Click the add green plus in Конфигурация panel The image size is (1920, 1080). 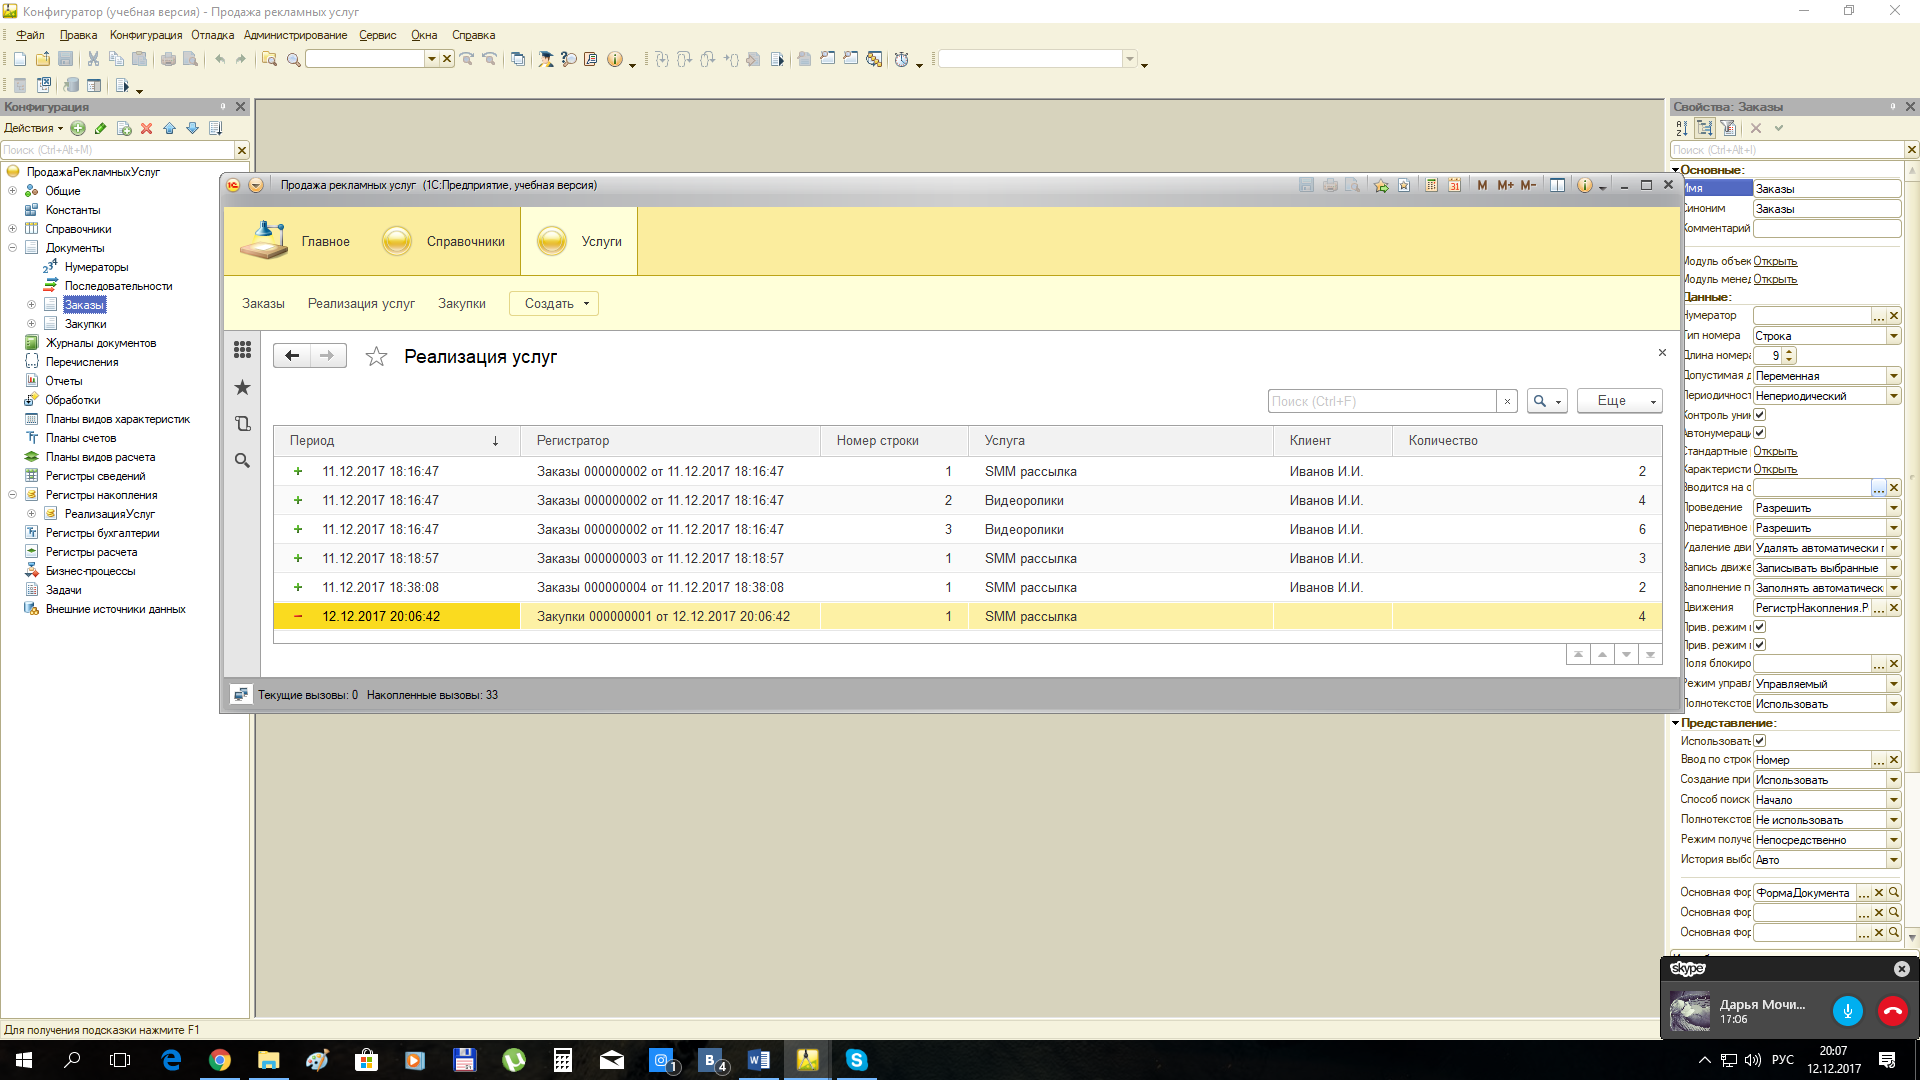78,128
